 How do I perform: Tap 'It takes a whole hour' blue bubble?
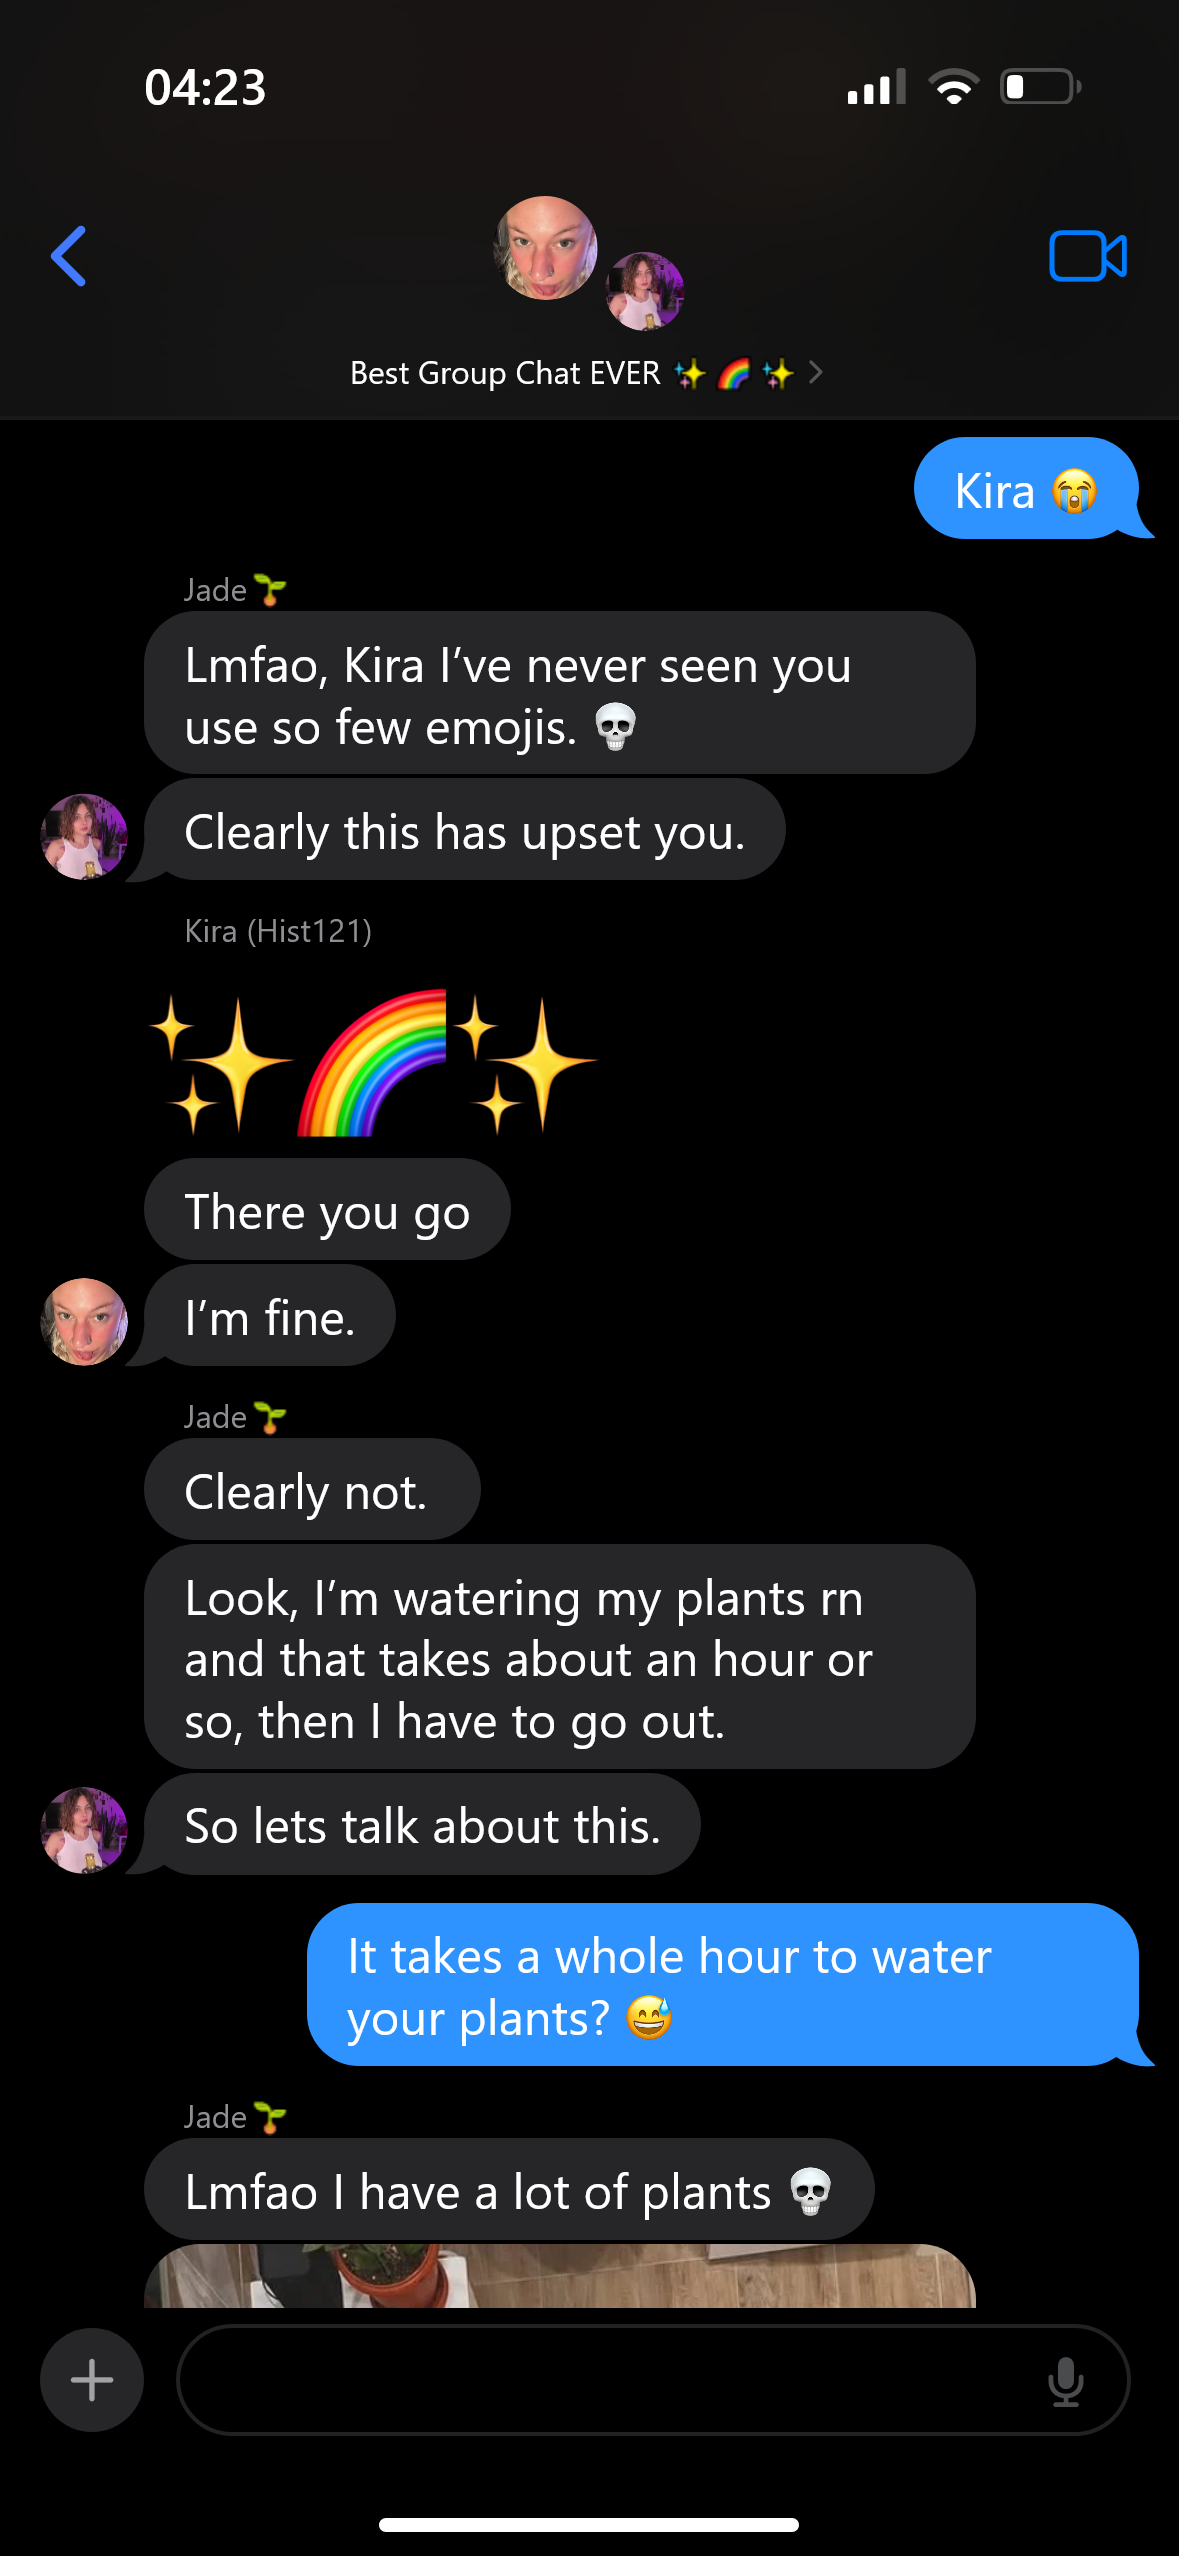pos(723,1985)
